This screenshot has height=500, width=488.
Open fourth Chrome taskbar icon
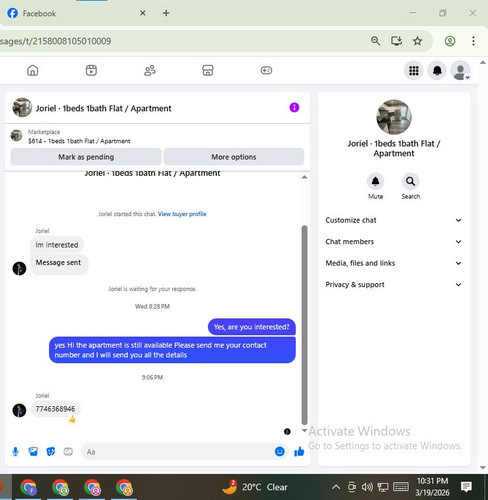(x=124, y=487)
